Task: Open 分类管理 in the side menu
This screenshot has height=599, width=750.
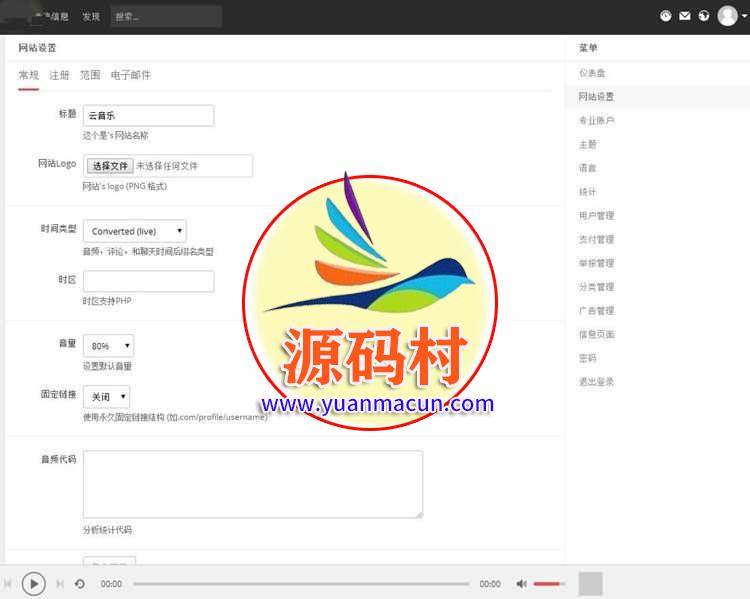Action: click(596, 287)
